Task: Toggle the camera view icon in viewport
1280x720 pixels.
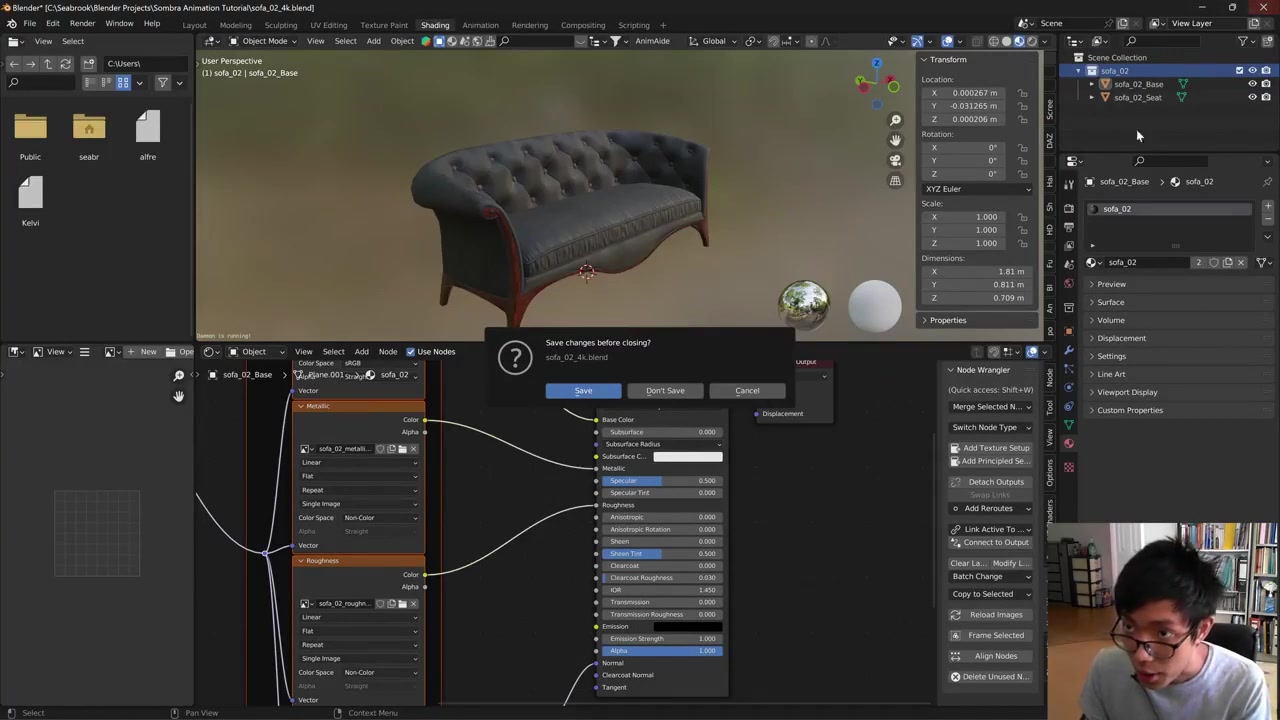Action: pyautogui.click(x=895, y=160)
